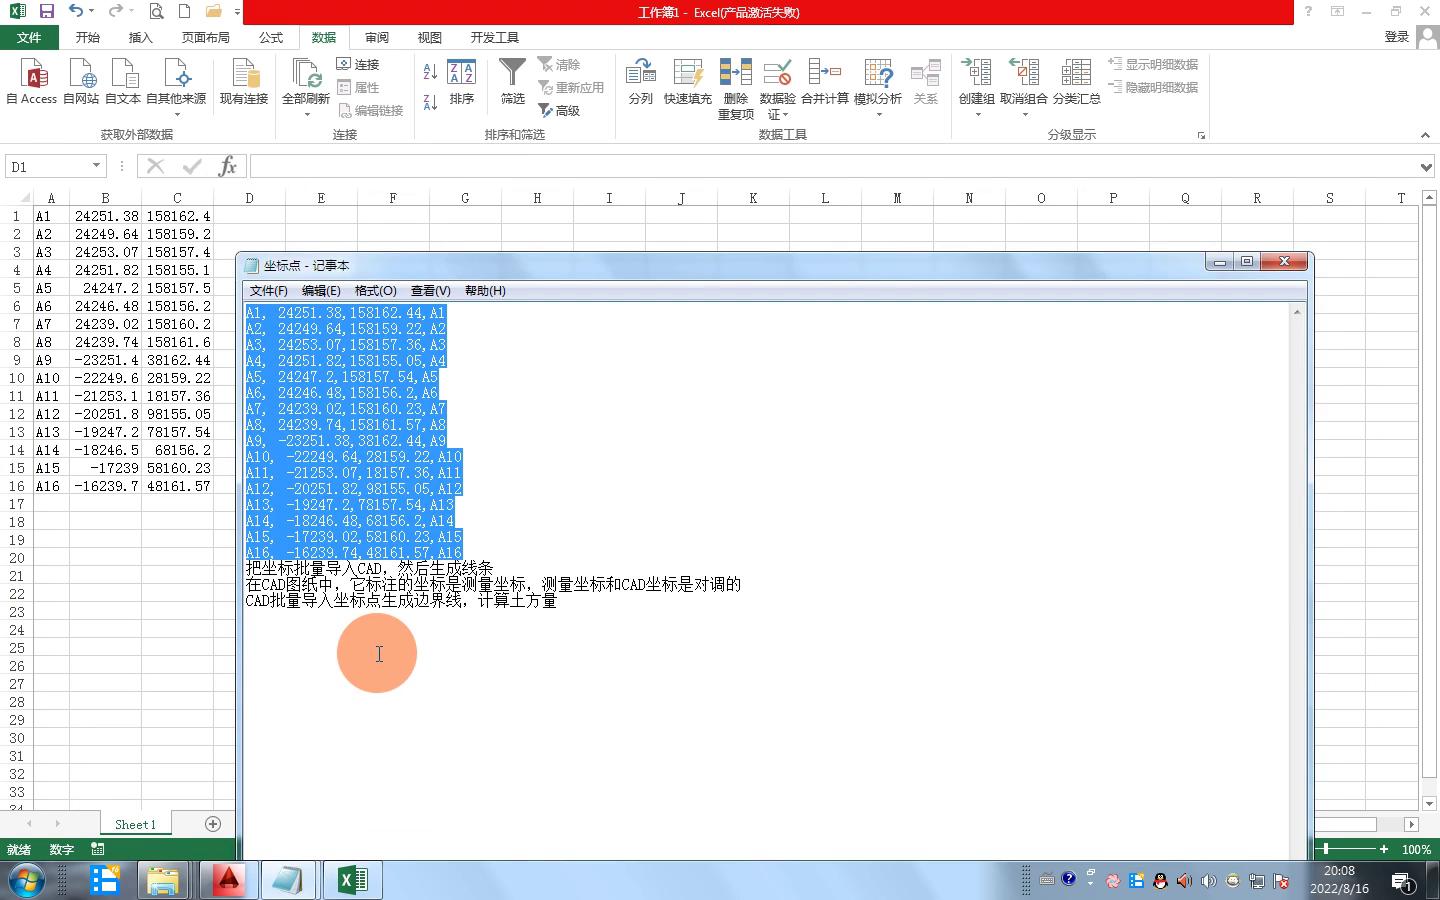Screen dimensions: 1440x900
Task: Click the zoom slider handle
Action: coord(1326,849)
